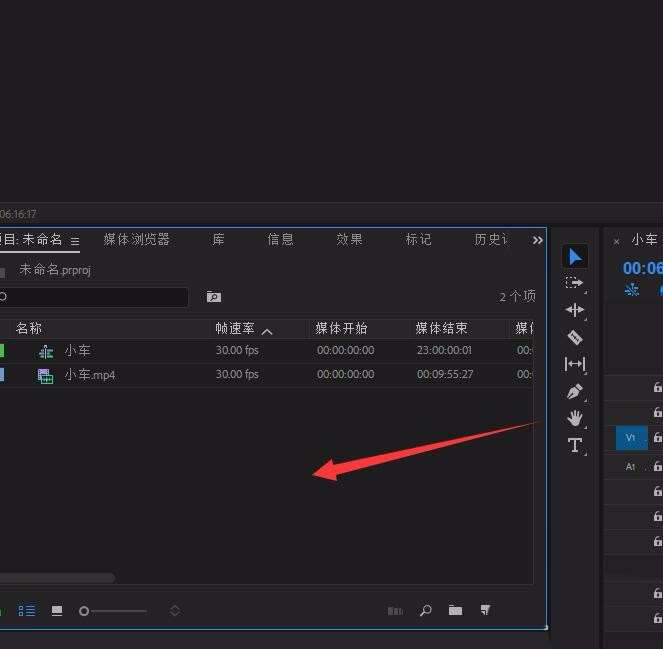The height and width of the screenshot is (649, 663).
Task: Switch project panel to icon view
Action: (x=57, y=611)
